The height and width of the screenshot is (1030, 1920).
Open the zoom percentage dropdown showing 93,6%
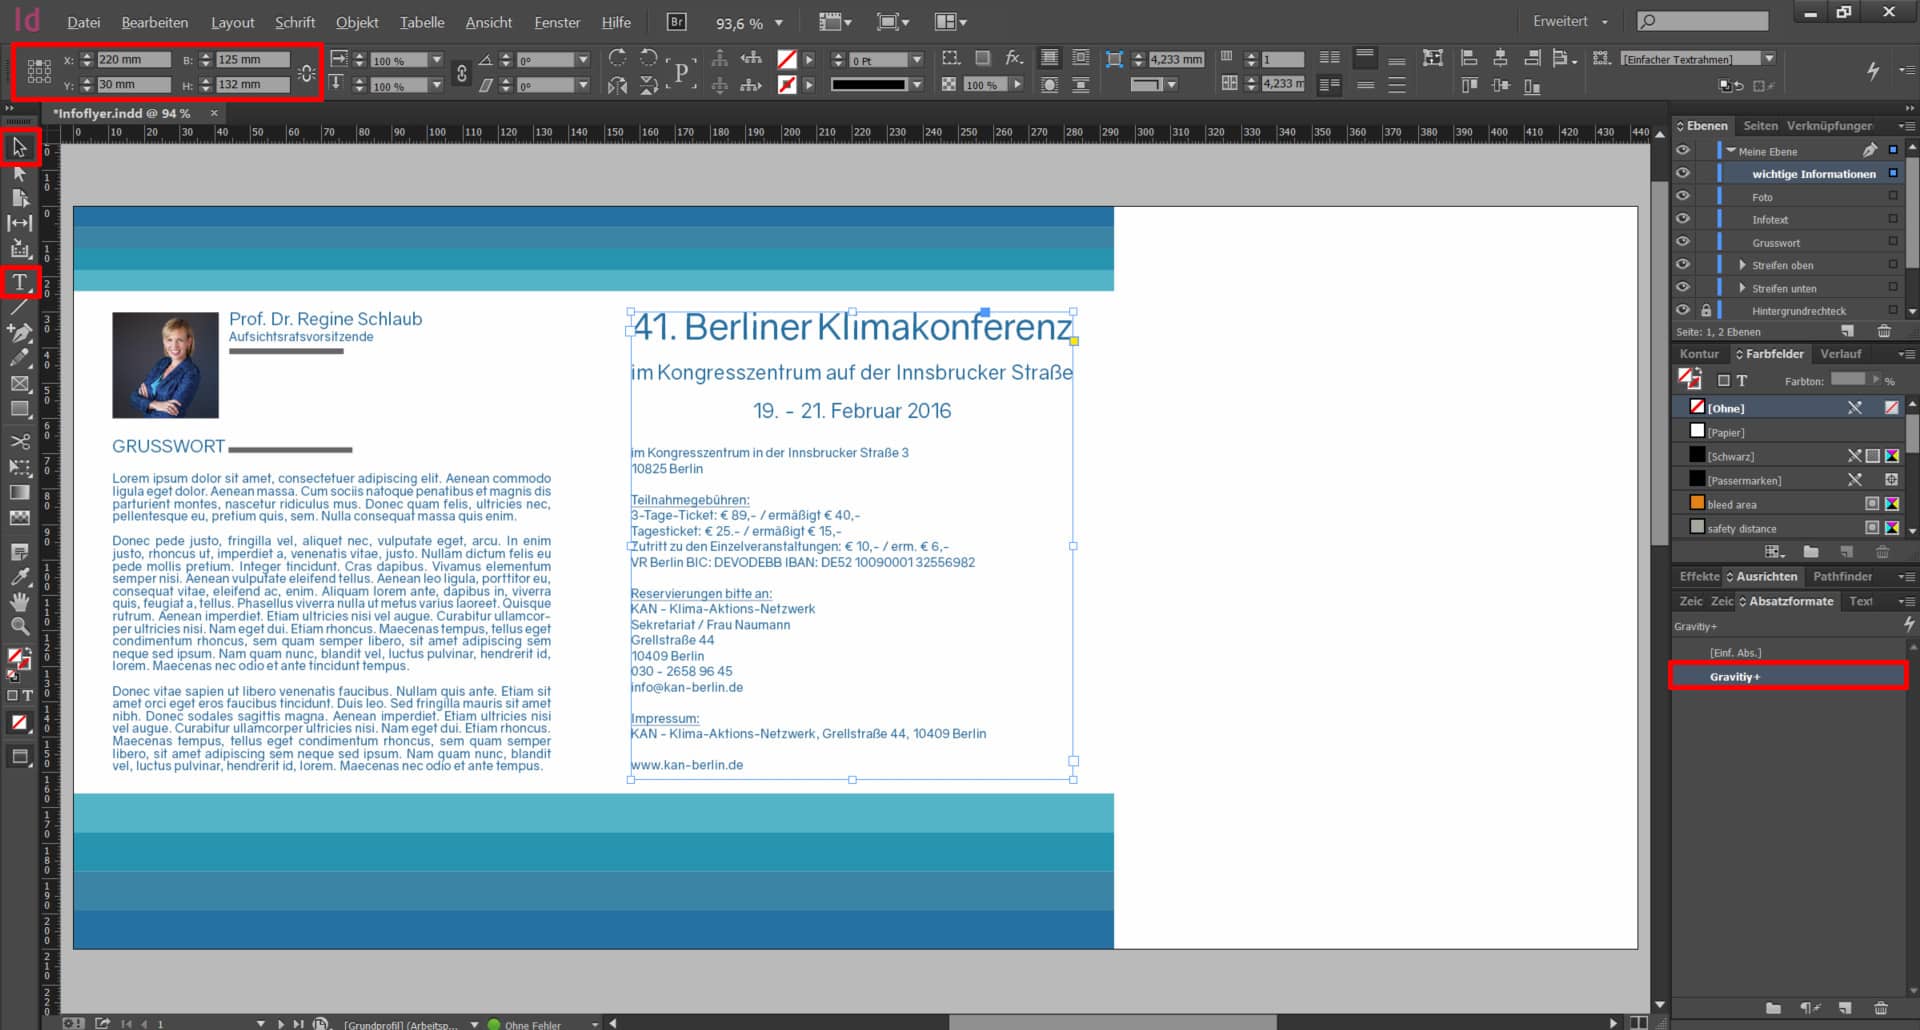(x=779, y=21)
